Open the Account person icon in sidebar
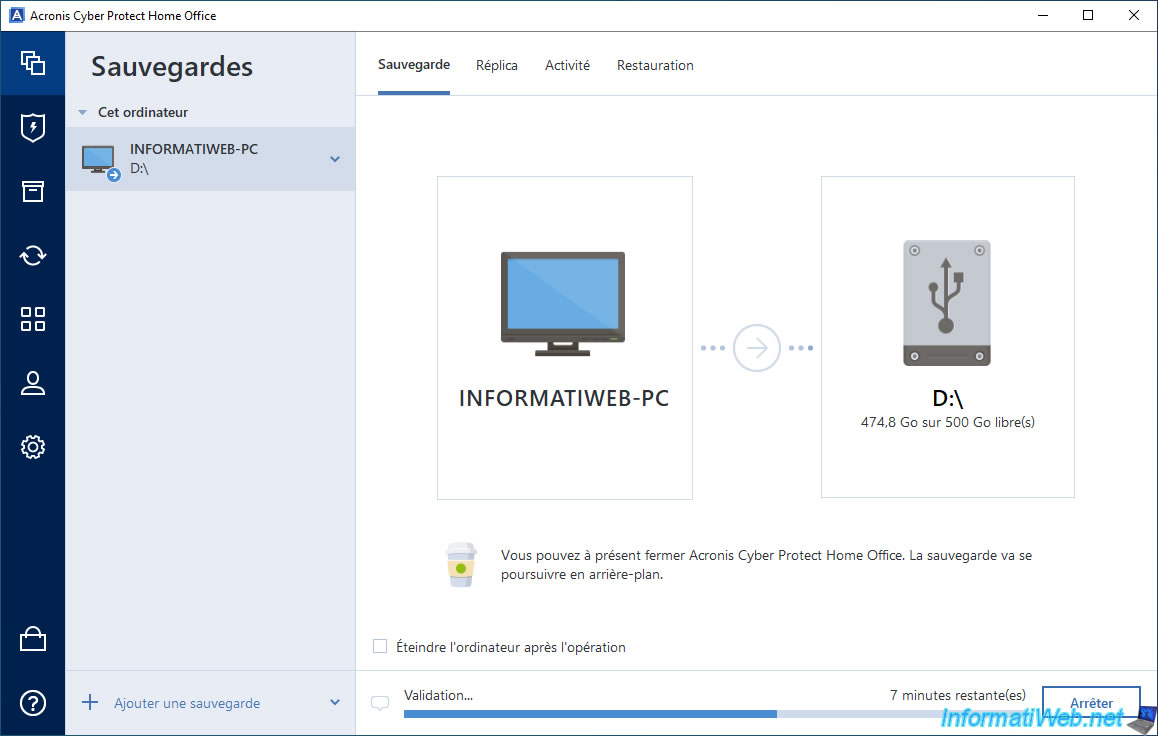Viewport: 1158px width, 736px height. 32,383
